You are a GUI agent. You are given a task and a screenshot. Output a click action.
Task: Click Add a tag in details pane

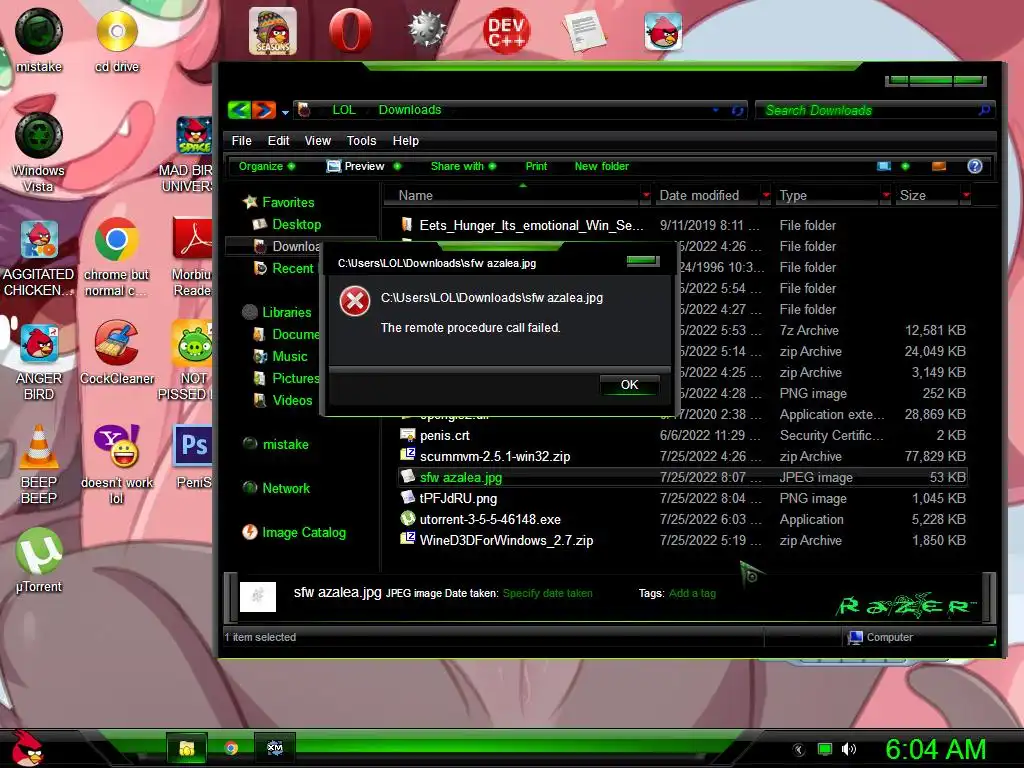(692, 593)
